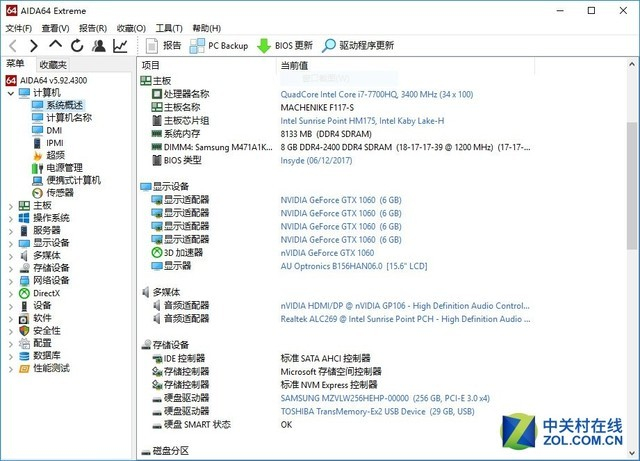The image size is (640, 461).
Task: Open the 报告(R) menu
Action: point(93,28)
